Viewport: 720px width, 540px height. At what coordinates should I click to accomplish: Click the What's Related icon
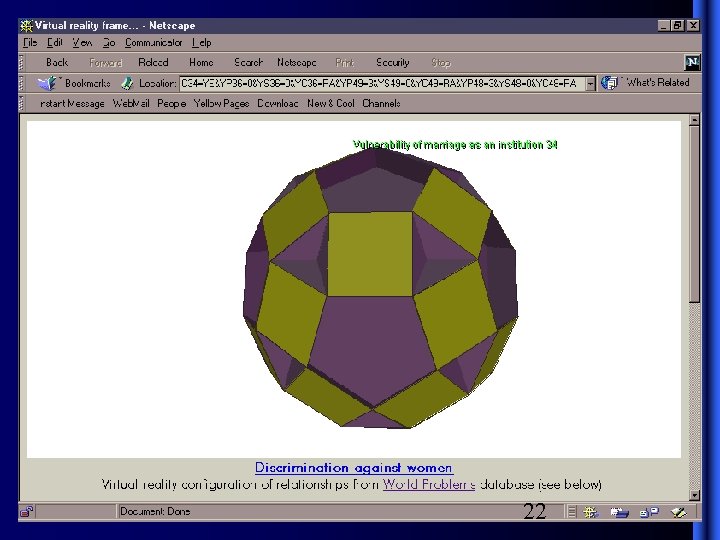(x=609, y=83)
